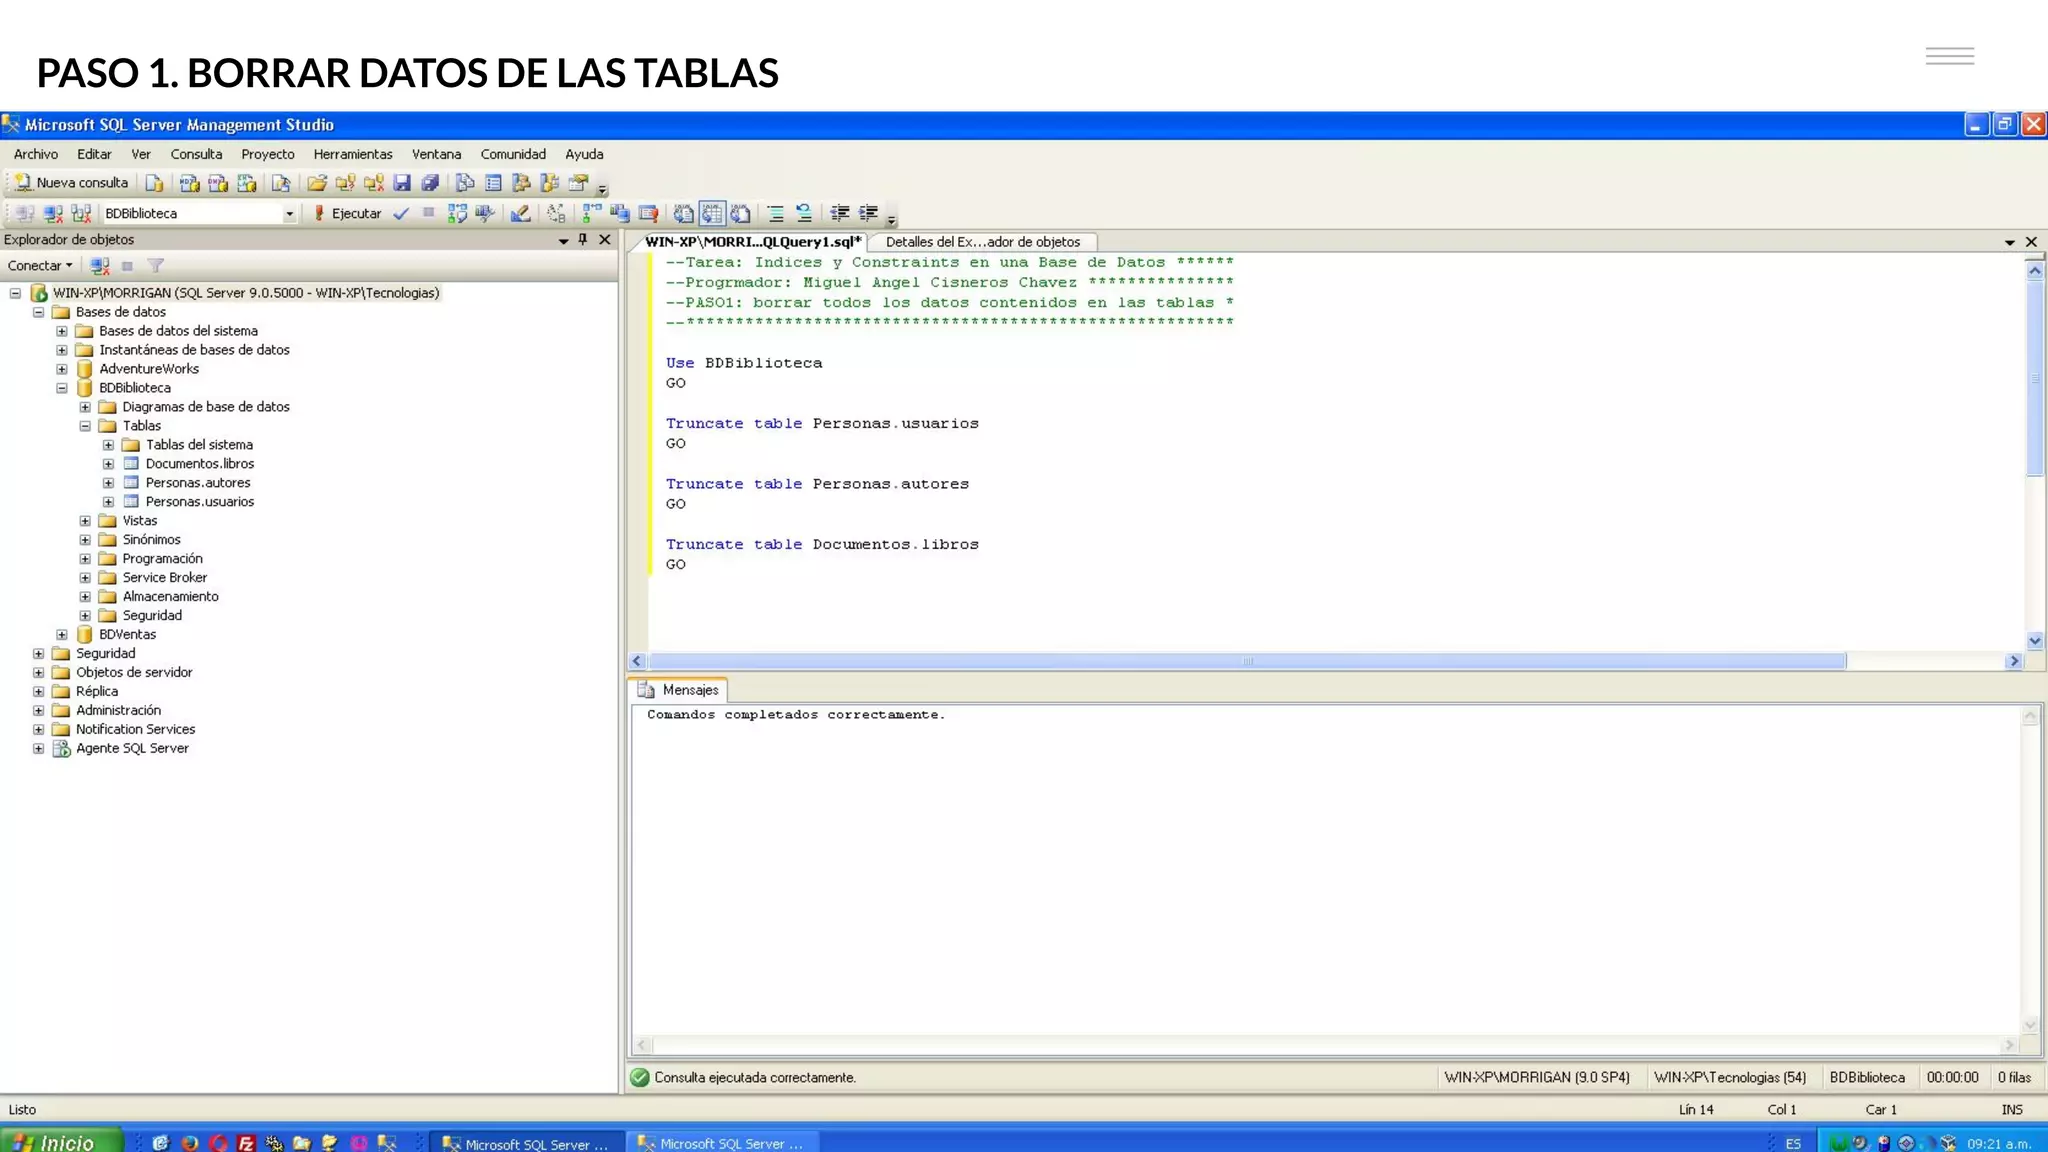Click the Change Connection icon

pos(81,213)
